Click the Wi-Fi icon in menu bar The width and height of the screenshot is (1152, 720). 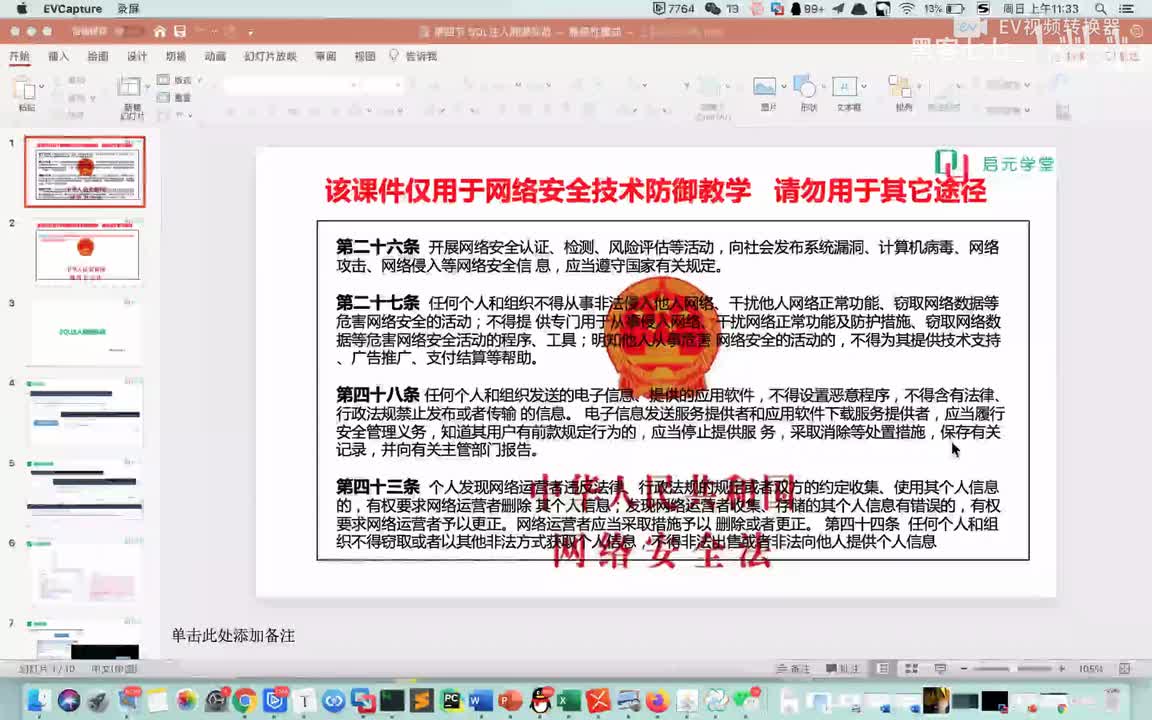point(907,9)
